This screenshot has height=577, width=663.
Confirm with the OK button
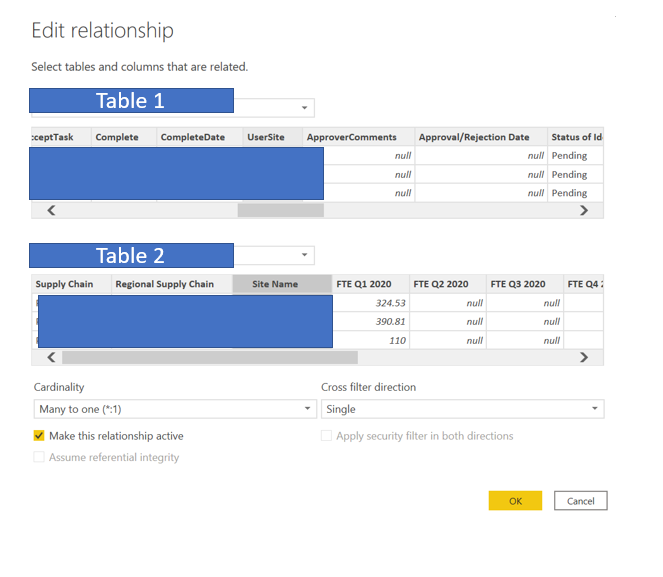click(515, 501)
